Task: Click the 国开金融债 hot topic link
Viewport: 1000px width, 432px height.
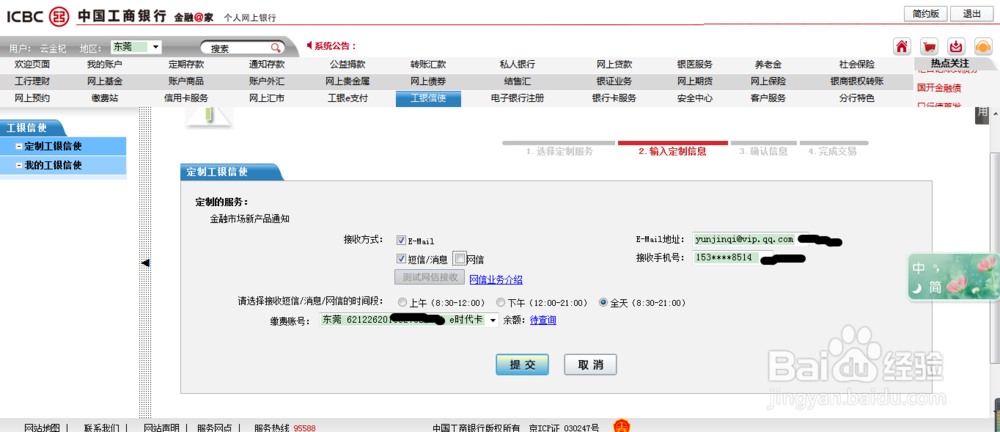Action: coord(939,87)
